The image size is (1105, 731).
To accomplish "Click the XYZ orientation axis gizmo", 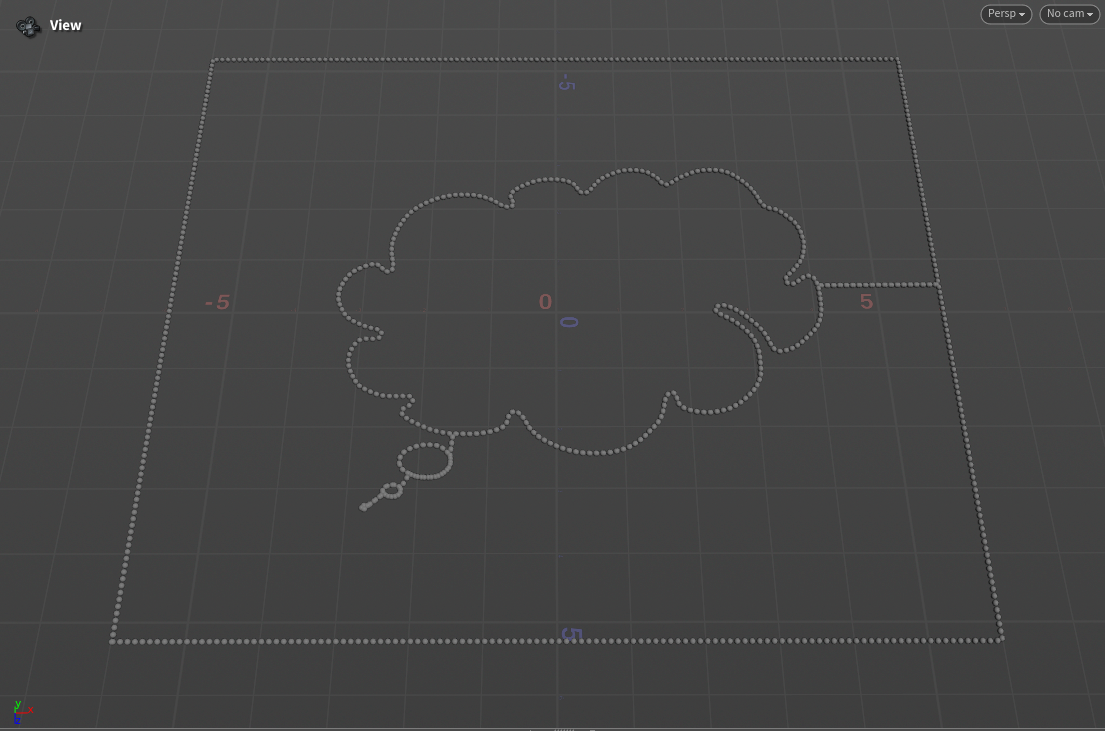I will point(21,712).
